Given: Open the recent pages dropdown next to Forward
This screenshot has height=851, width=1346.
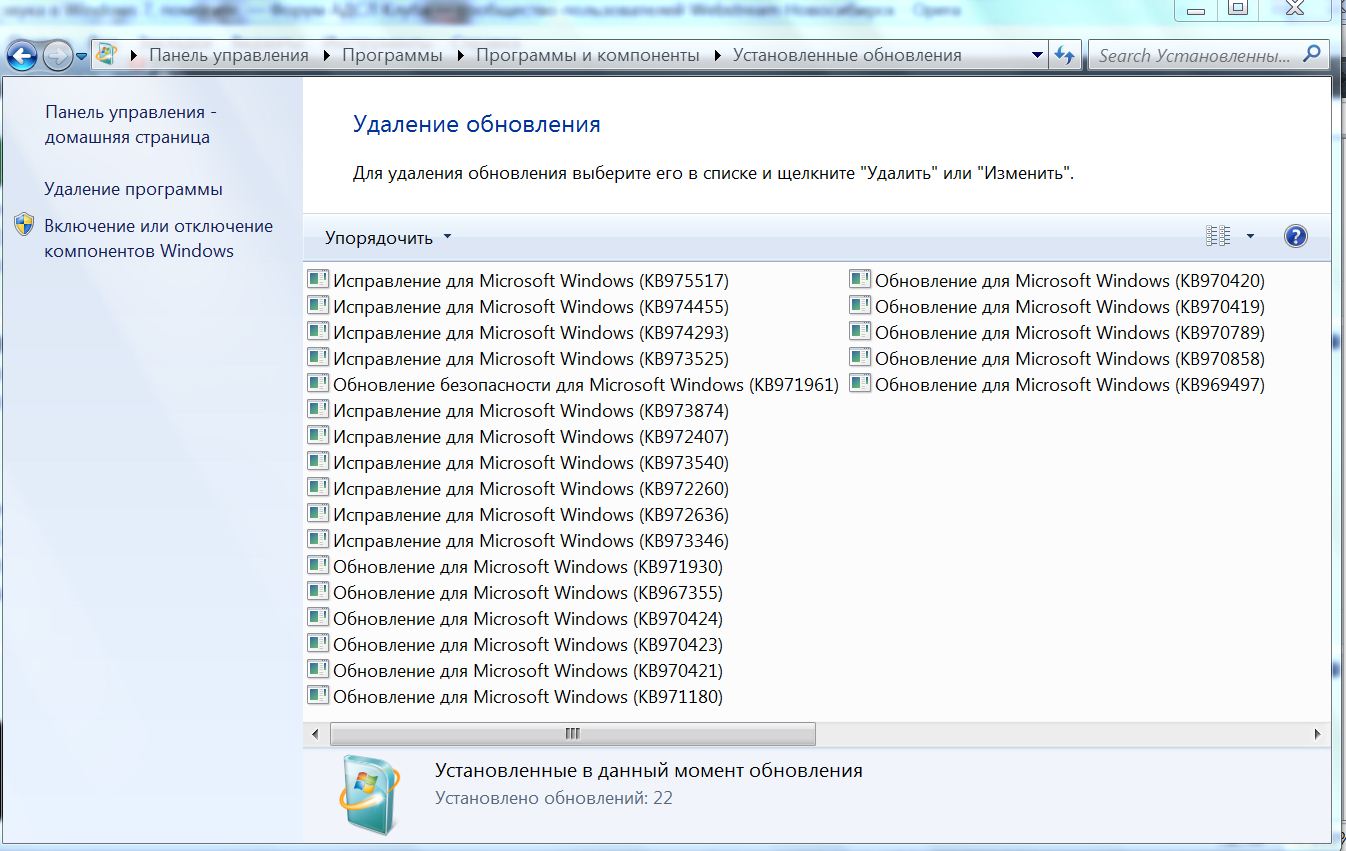Looking at the screenshot, I should [82, 56].
